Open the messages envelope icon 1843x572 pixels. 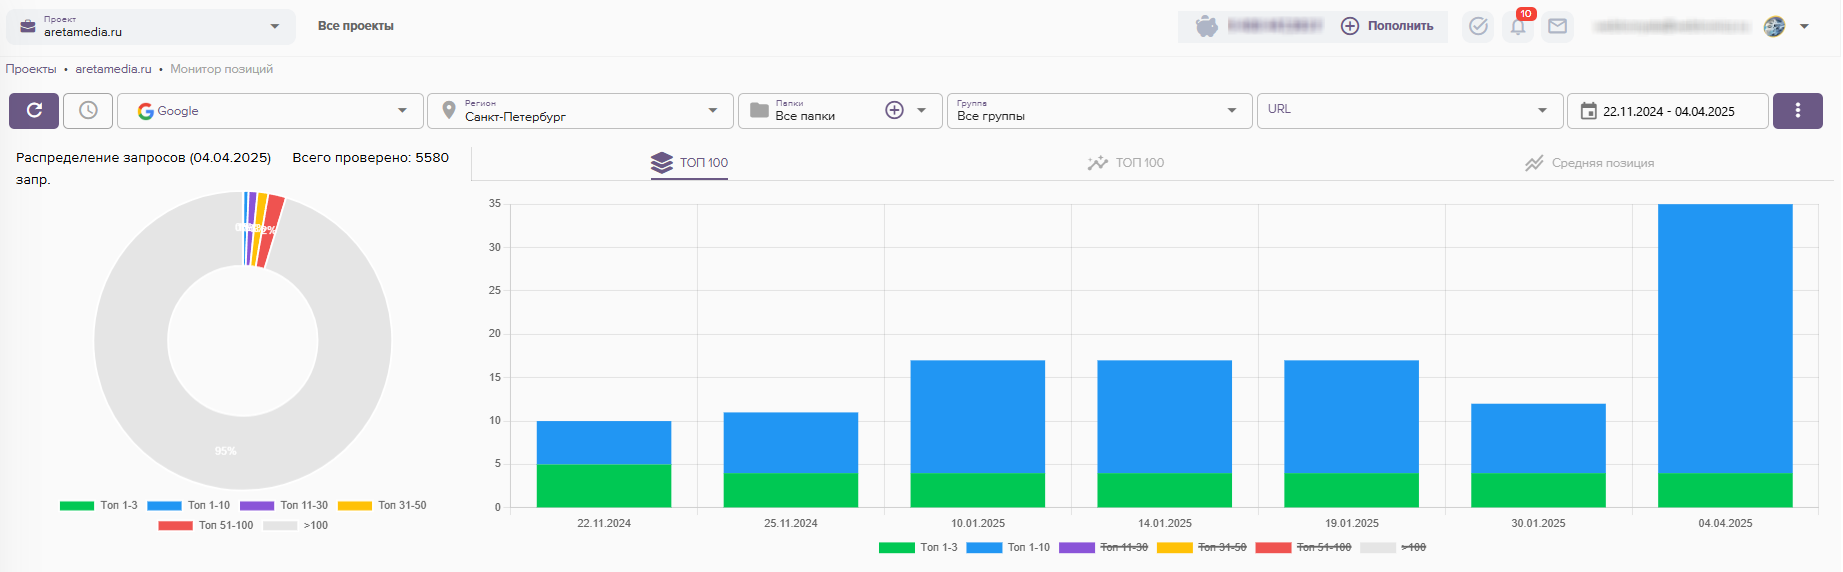coord(1557,27)
